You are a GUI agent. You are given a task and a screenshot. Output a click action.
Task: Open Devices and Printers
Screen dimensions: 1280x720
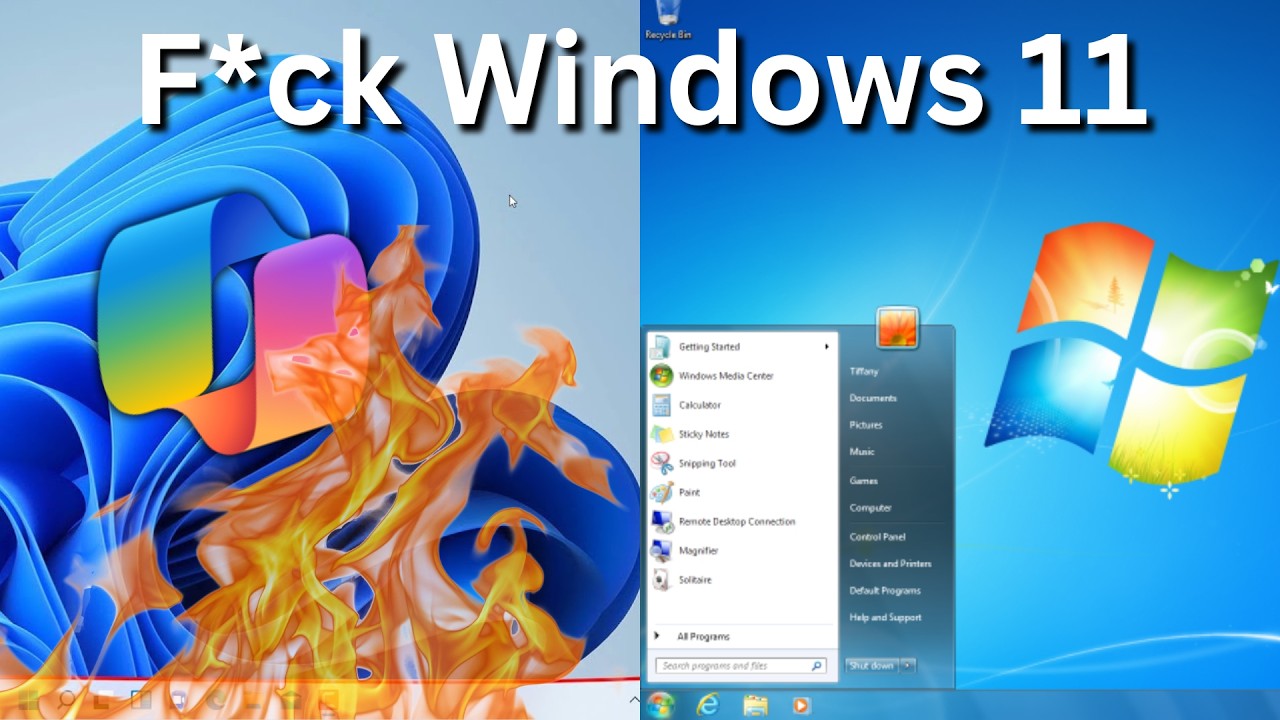(x=890, y=564)
